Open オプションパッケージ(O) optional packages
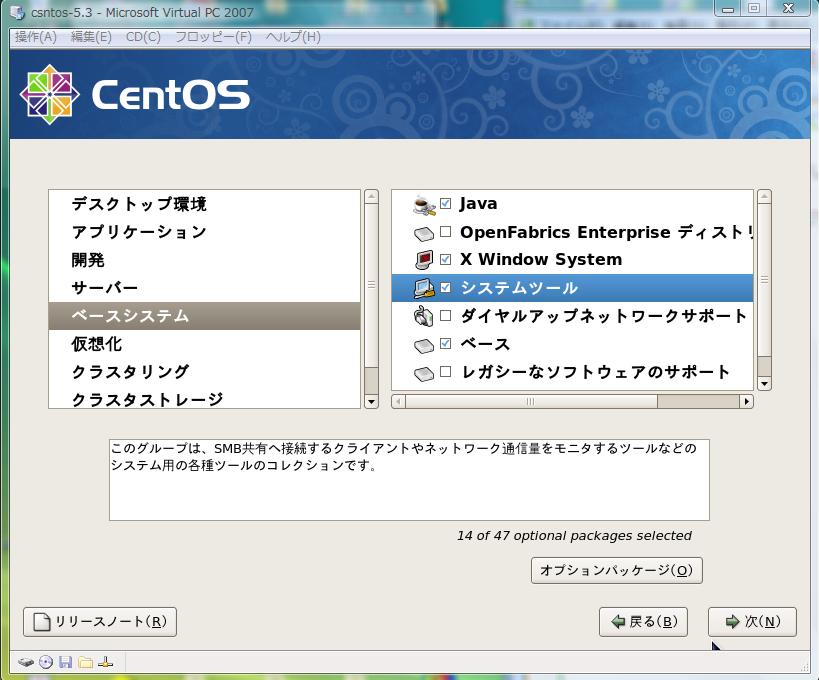The height and width of the screenshot is (680, 819). [616, 570]
